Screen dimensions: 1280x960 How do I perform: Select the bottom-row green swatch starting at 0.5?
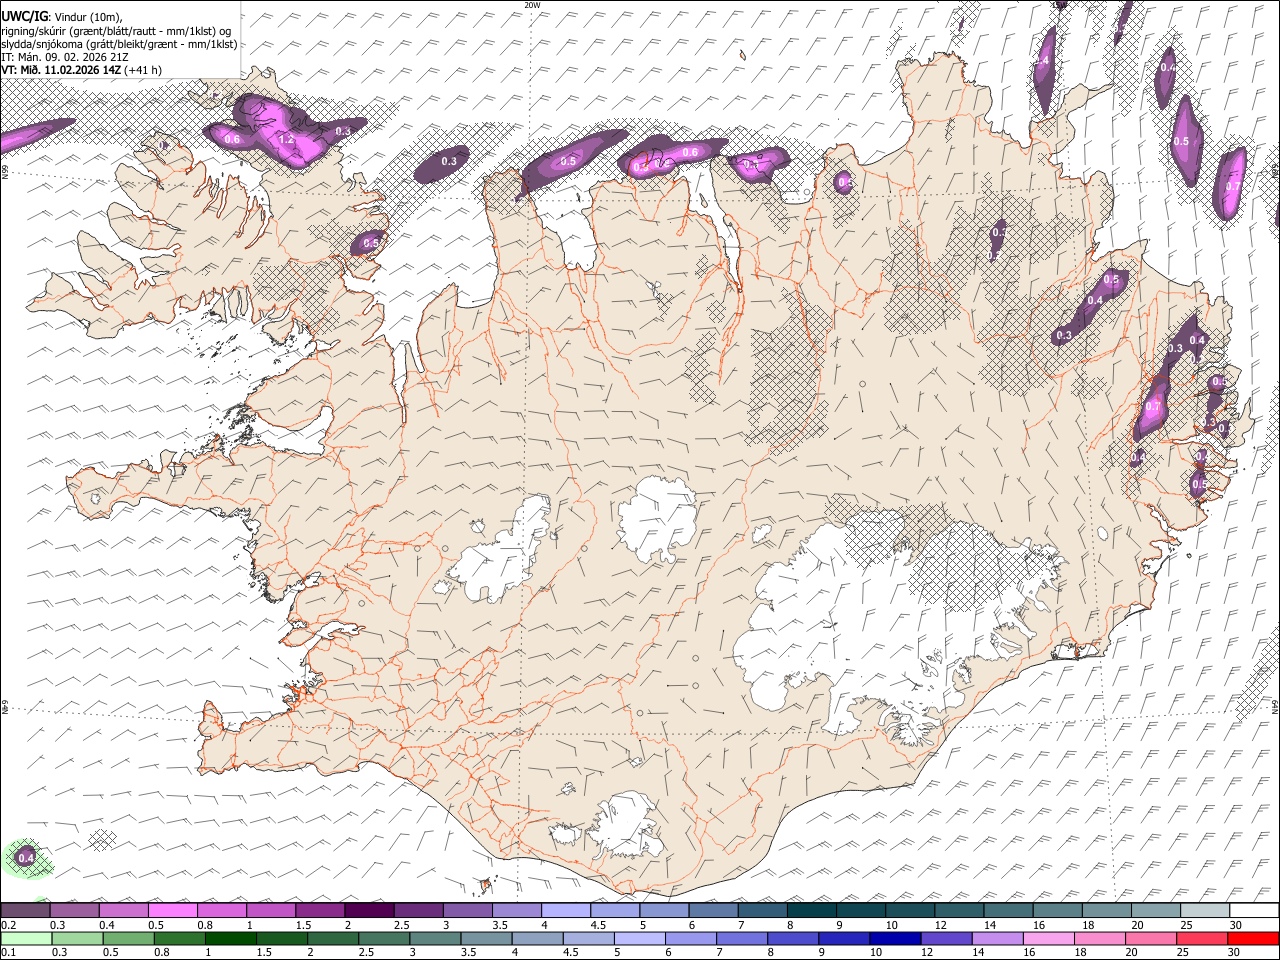pyautogui.click(x=128, y=938)
